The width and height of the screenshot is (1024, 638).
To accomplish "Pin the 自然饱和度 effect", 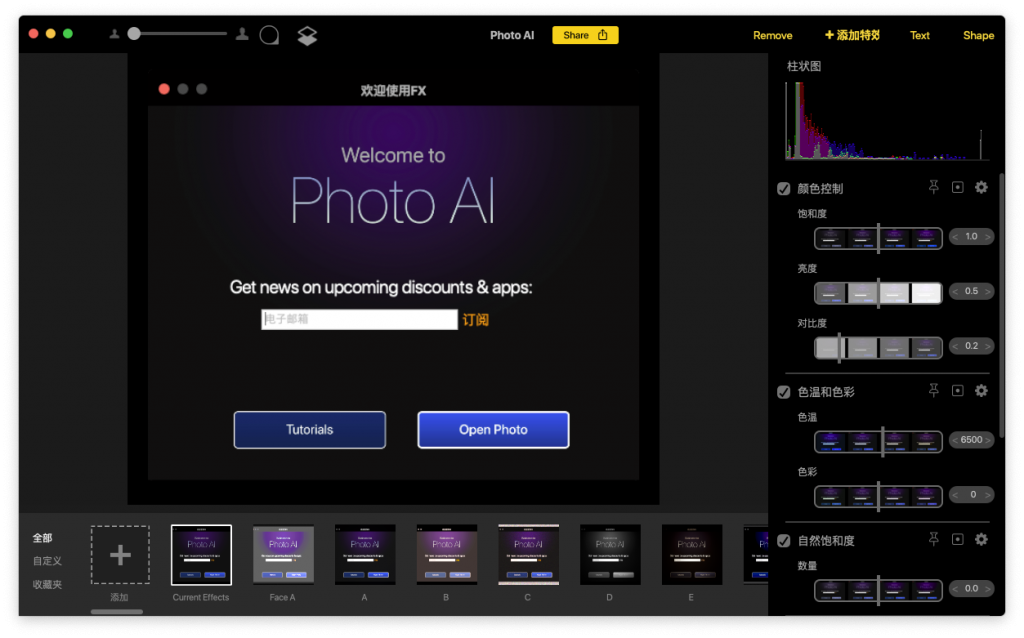I will tap(934, 539).
